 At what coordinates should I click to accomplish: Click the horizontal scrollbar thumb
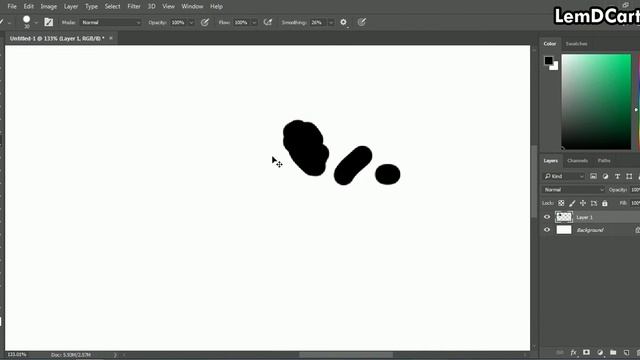pyautogui.click(x=346, y=355)
